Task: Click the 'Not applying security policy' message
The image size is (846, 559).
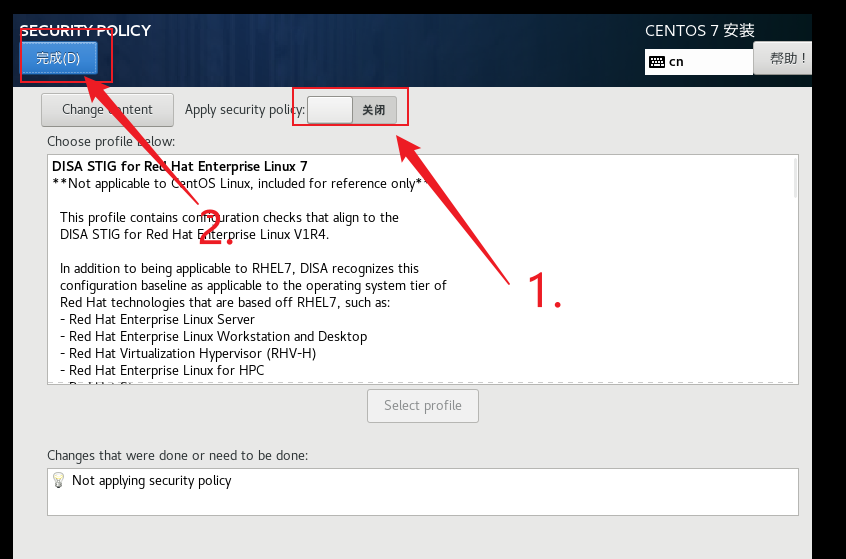Action: (x=152, y=480)
